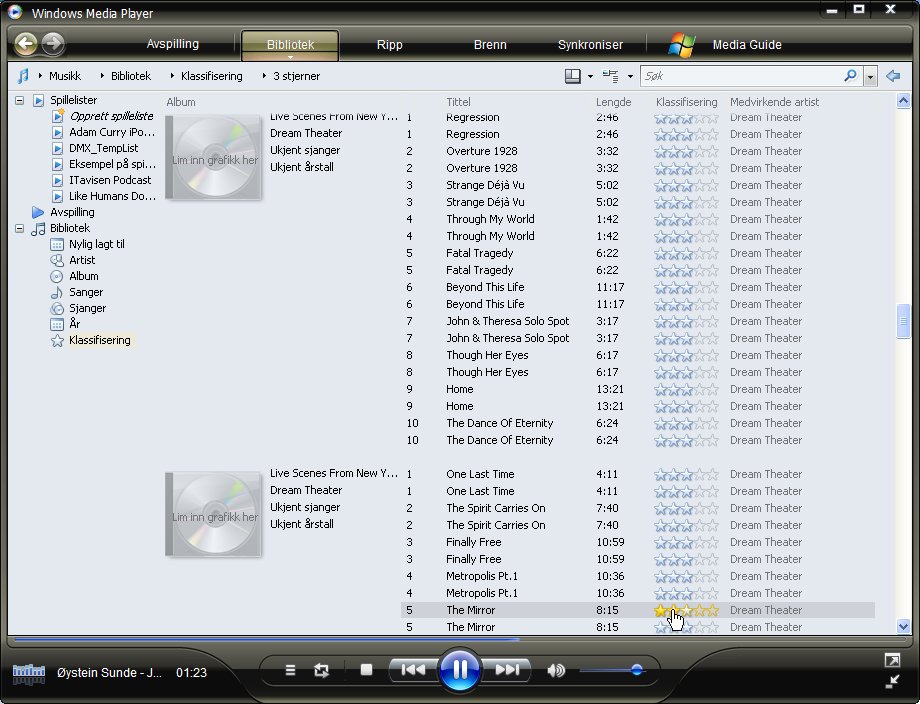Expand the Bibliotek breadcrumb arrow
This screenshot has height=704, width=920.
point(102,76)
